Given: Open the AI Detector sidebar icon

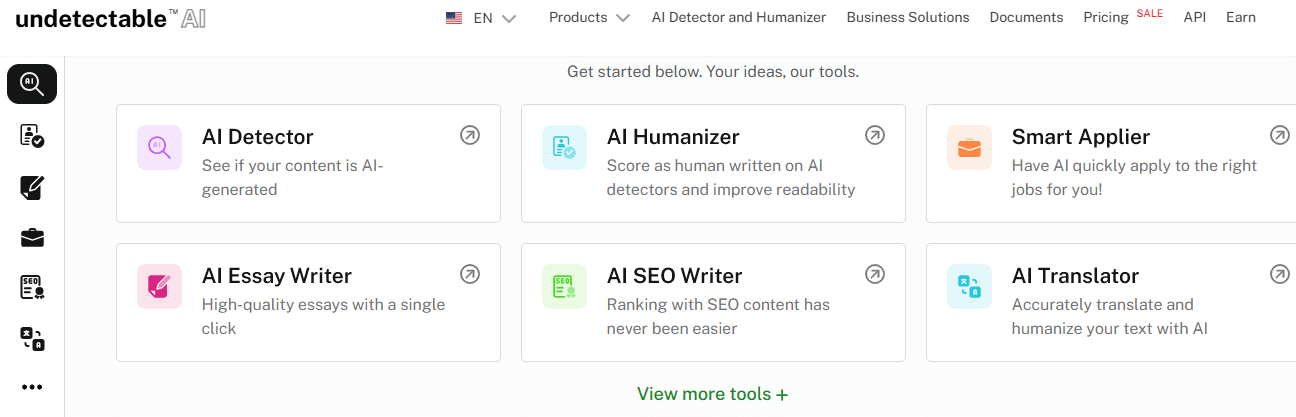Looking at the screenshot, I should 32,84.
